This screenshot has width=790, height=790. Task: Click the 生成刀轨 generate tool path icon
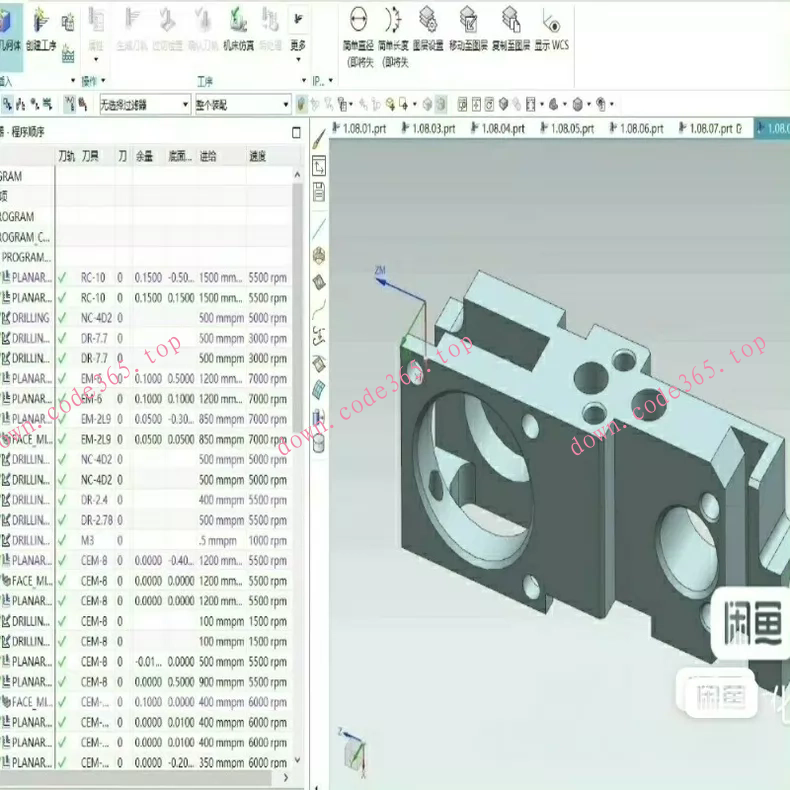pyautogui.click(x=132, y=30)
